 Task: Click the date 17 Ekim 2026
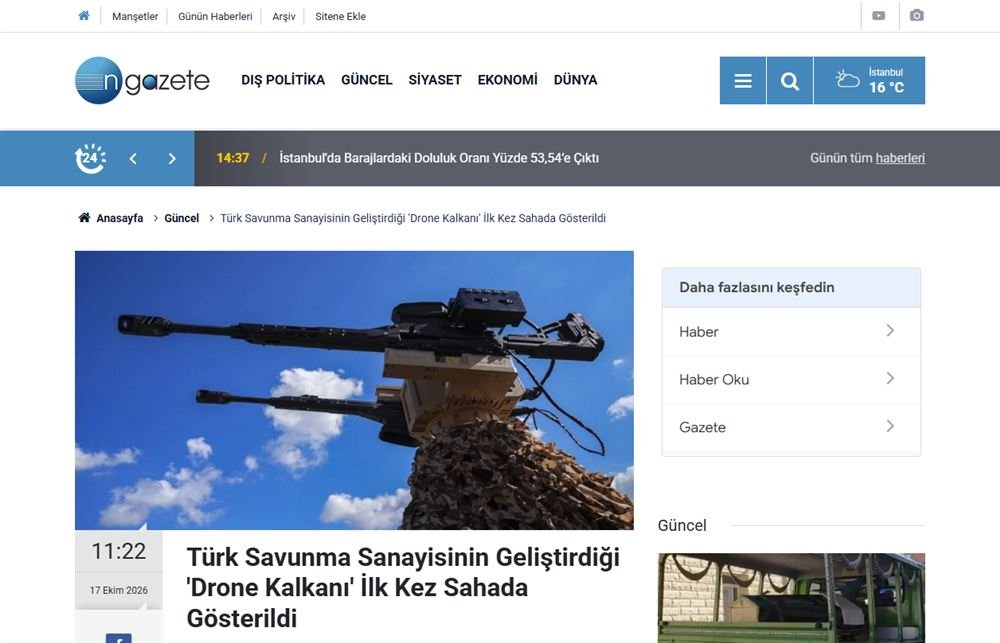(x=119, y=591)
